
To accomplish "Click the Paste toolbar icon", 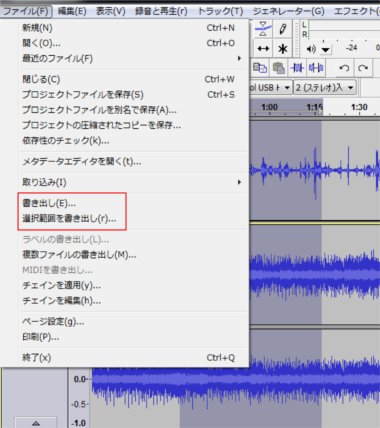I will pos(279,68).
